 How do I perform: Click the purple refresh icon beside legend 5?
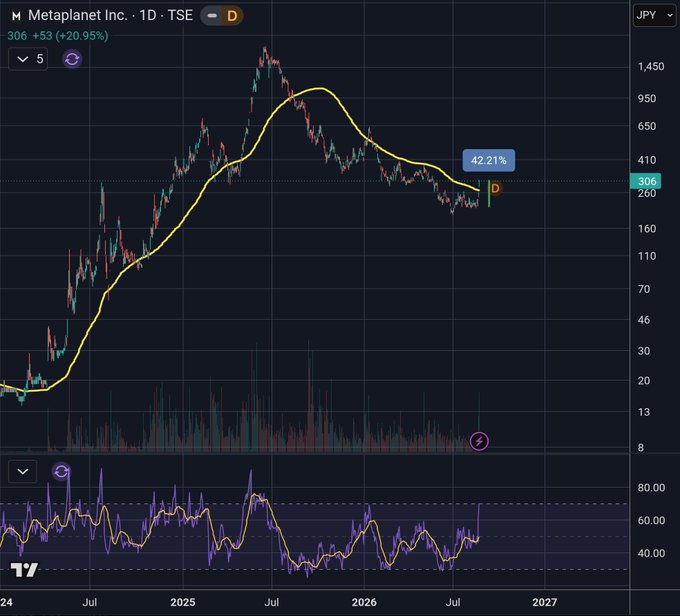coord(72,59)
